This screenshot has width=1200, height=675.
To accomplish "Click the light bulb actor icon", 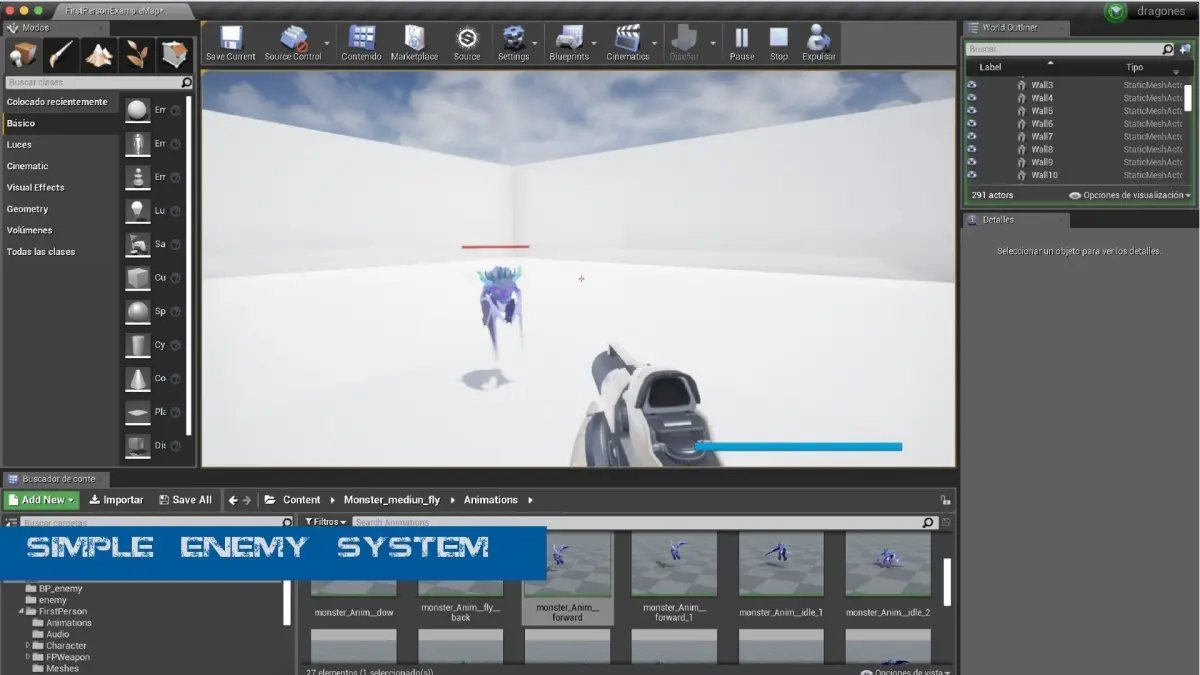I will [137, 211].
